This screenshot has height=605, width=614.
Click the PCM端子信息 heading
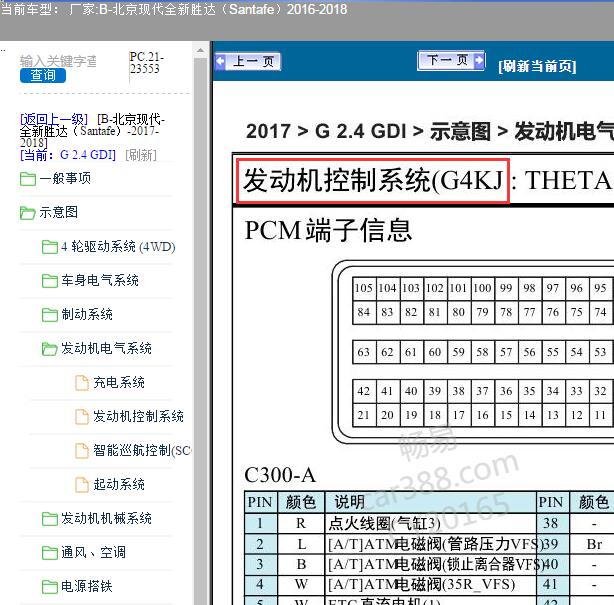[x=328, y=230]
